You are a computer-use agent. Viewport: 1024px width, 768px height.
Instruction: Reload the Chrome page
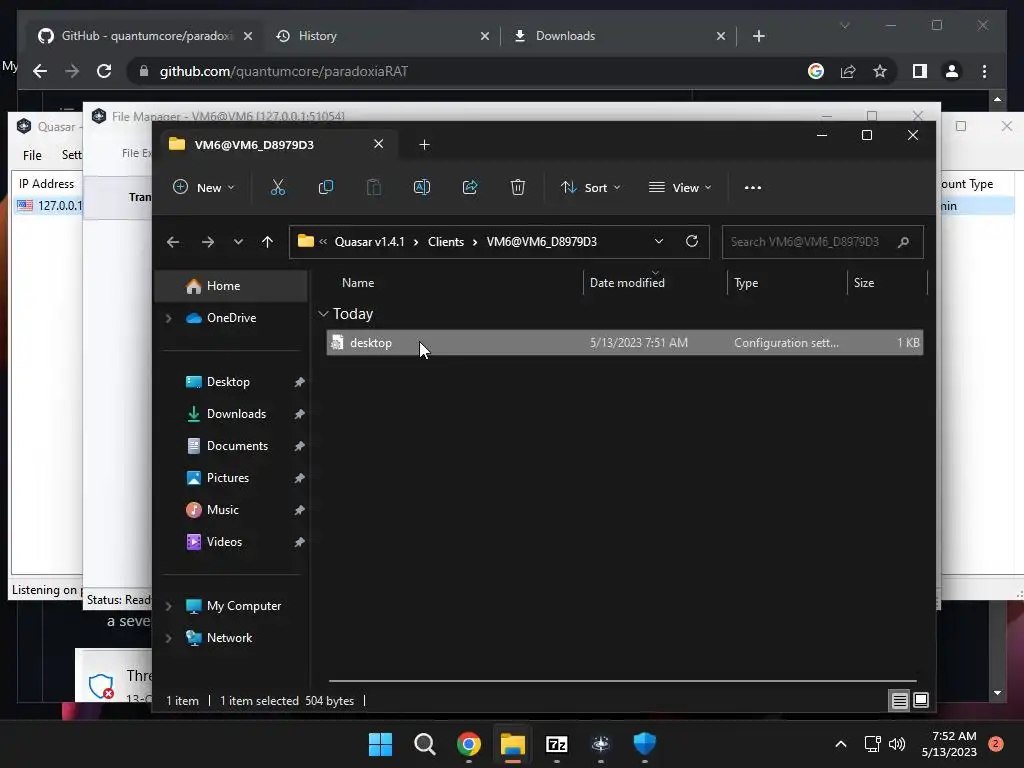click(104, 71)
